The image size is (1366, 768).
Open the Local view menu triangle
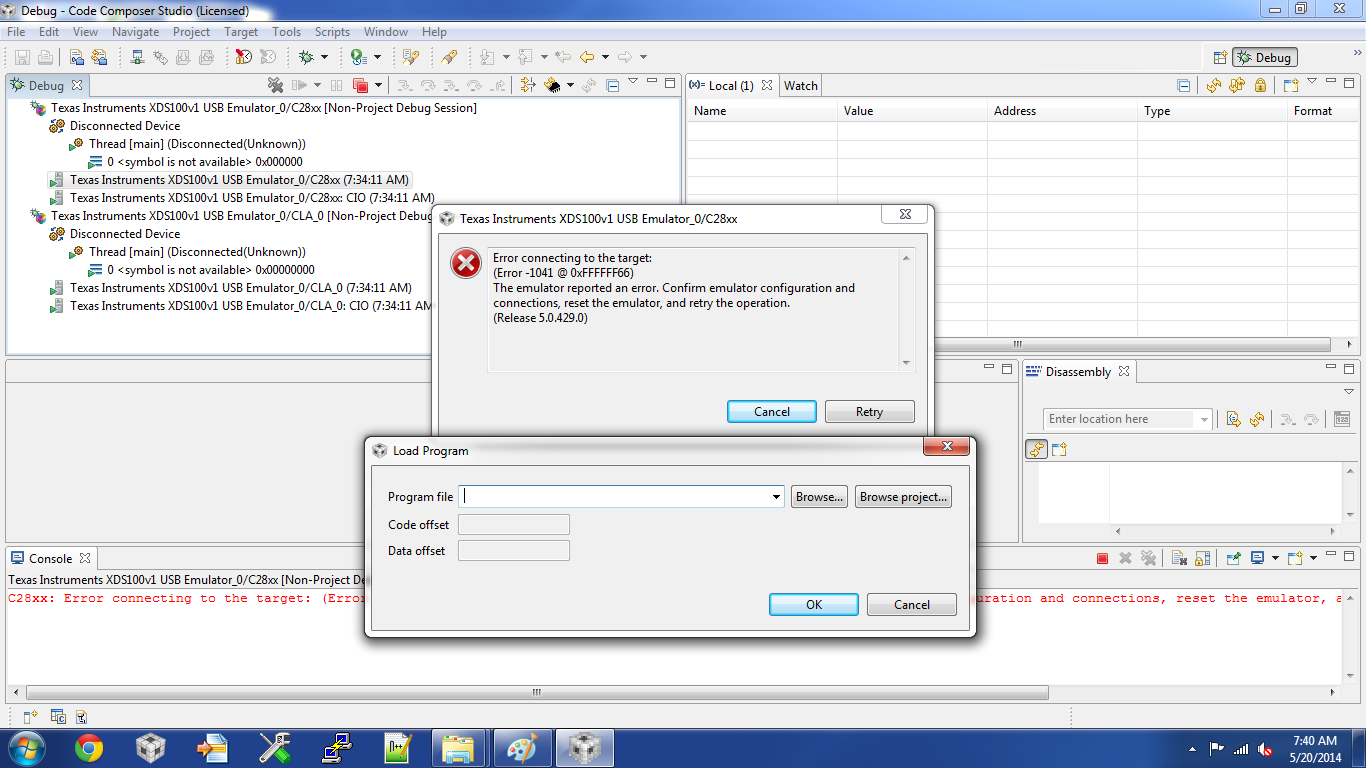pyautogui.click(x=1311, y=82)
